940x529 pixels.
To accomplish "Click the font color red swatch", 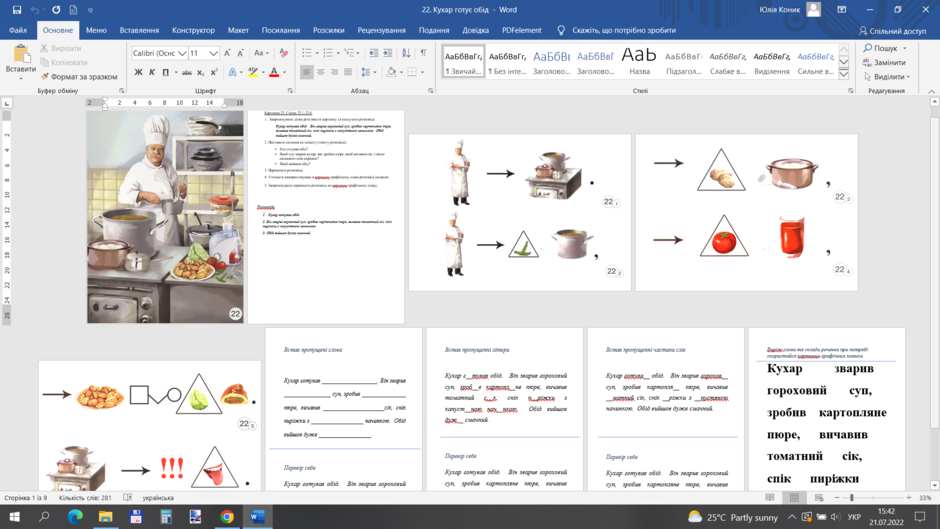I will (x=274, y=72).
